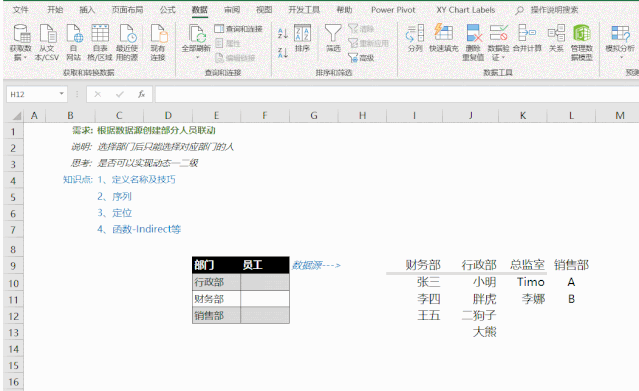Image resolution: width=639 pixels, height=391 pixels.
Task: Select the cell containing 李娜
Action: (x=523, y=299)
